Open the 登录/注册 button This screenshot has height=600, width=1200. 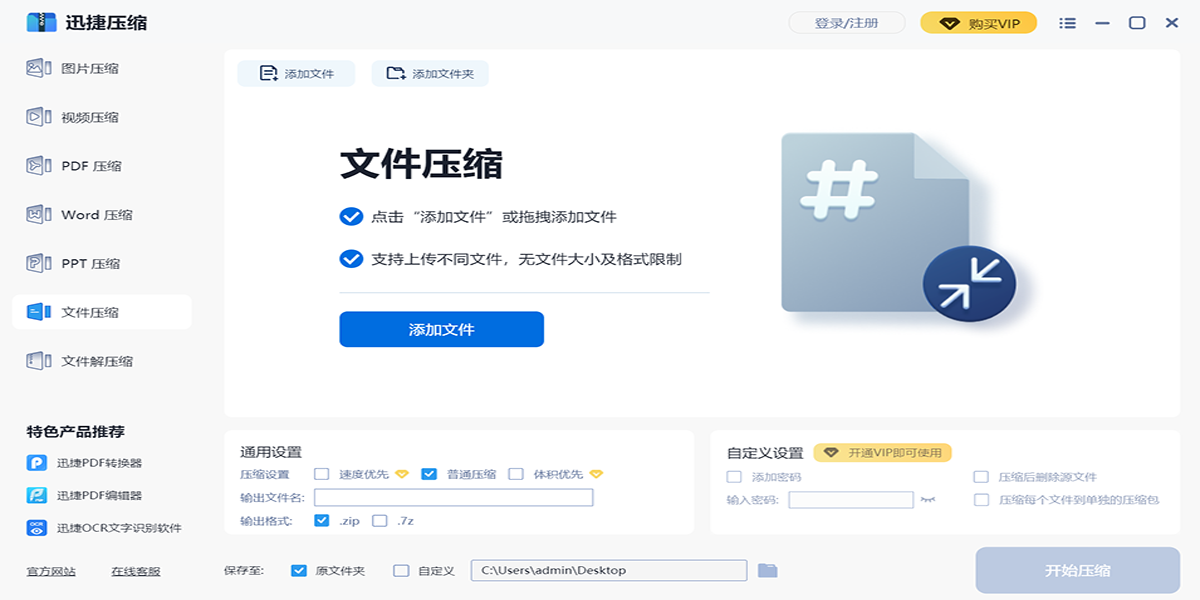click(846, 23)
